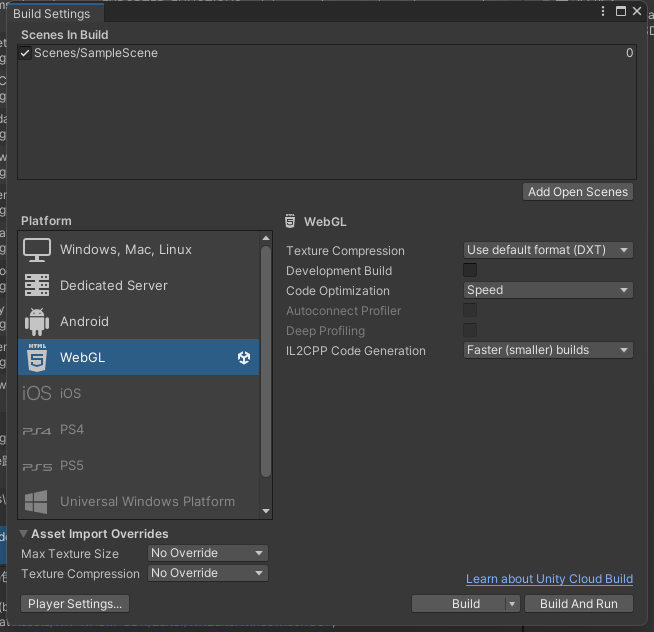654x632 pixels.
Task: Select the Android platform
Action: (139, 322)
